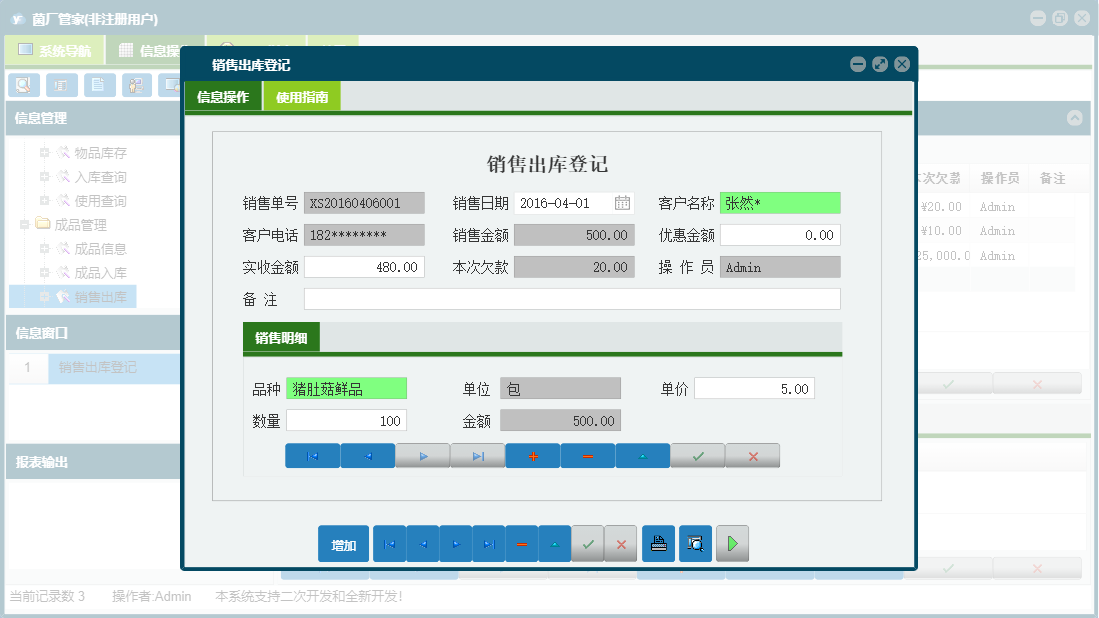Collapse the right panel with the chevron
Image resolution: width=1099 pixels, height=618 pixels.
click(x=1076, y=118)
